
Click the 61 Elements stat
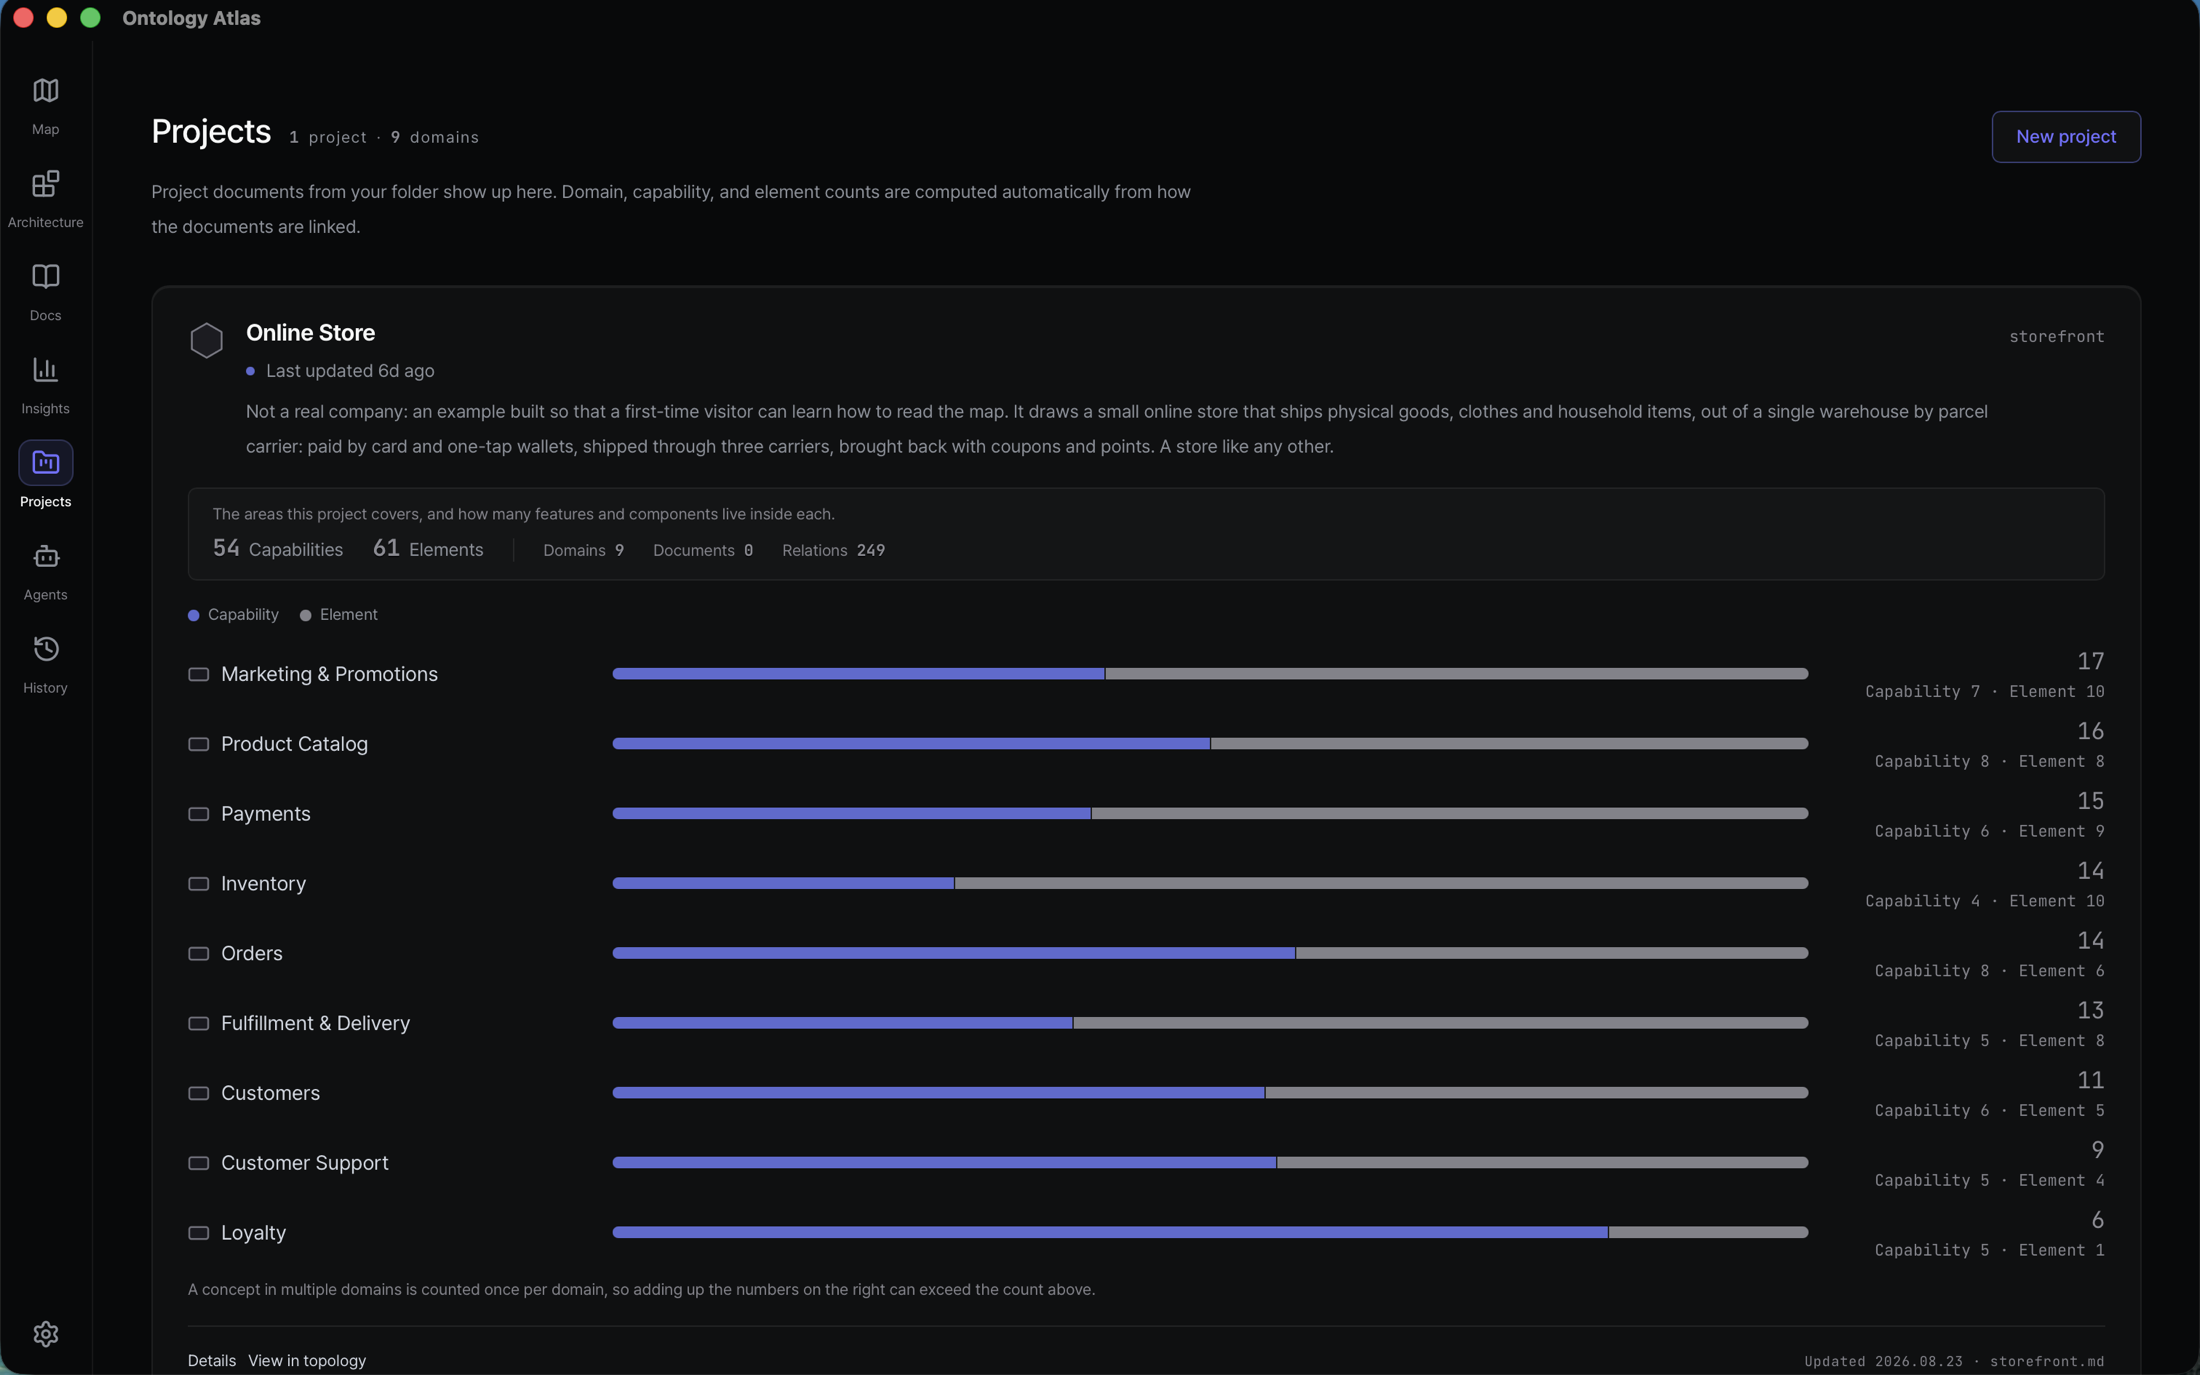pyautogui.click(x=428, y=549)
